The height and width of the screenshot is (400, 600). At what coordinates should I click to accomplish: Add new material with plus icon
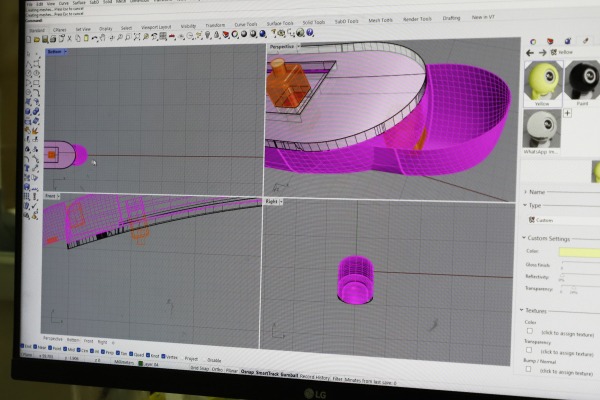pos(568,113)
